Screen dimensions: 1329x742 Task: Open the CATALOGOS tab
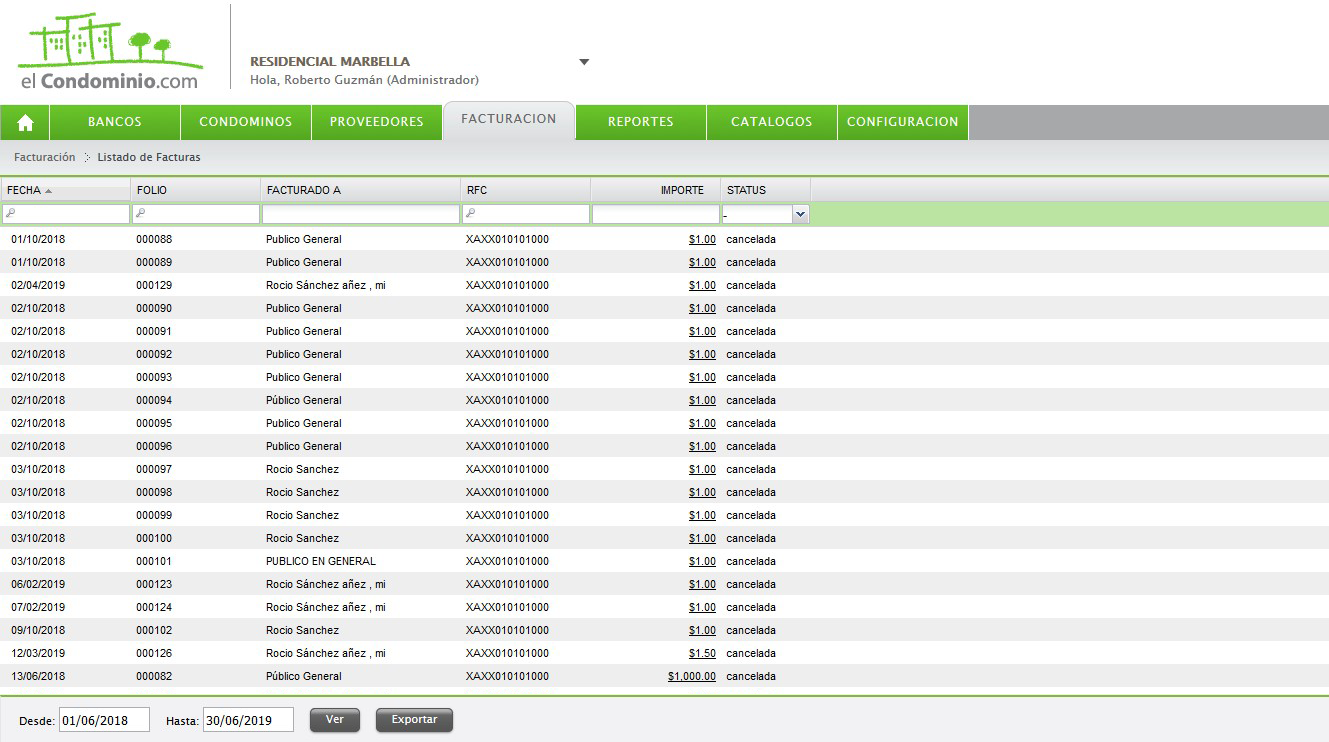(771, 122)
